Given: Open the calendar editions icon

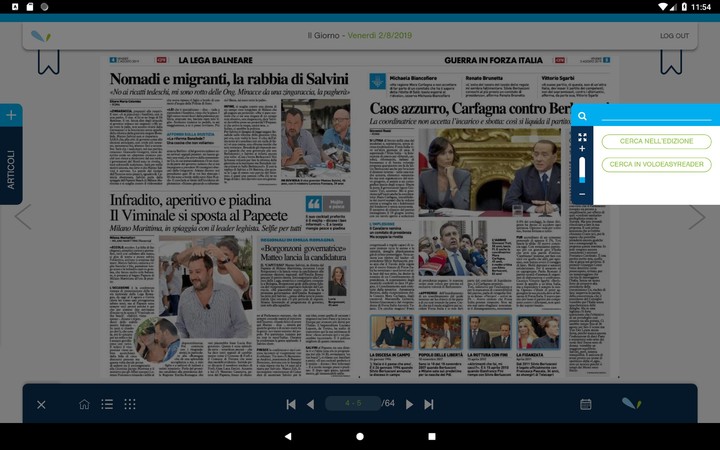Looking at the screenshot, I should [585, 404].
